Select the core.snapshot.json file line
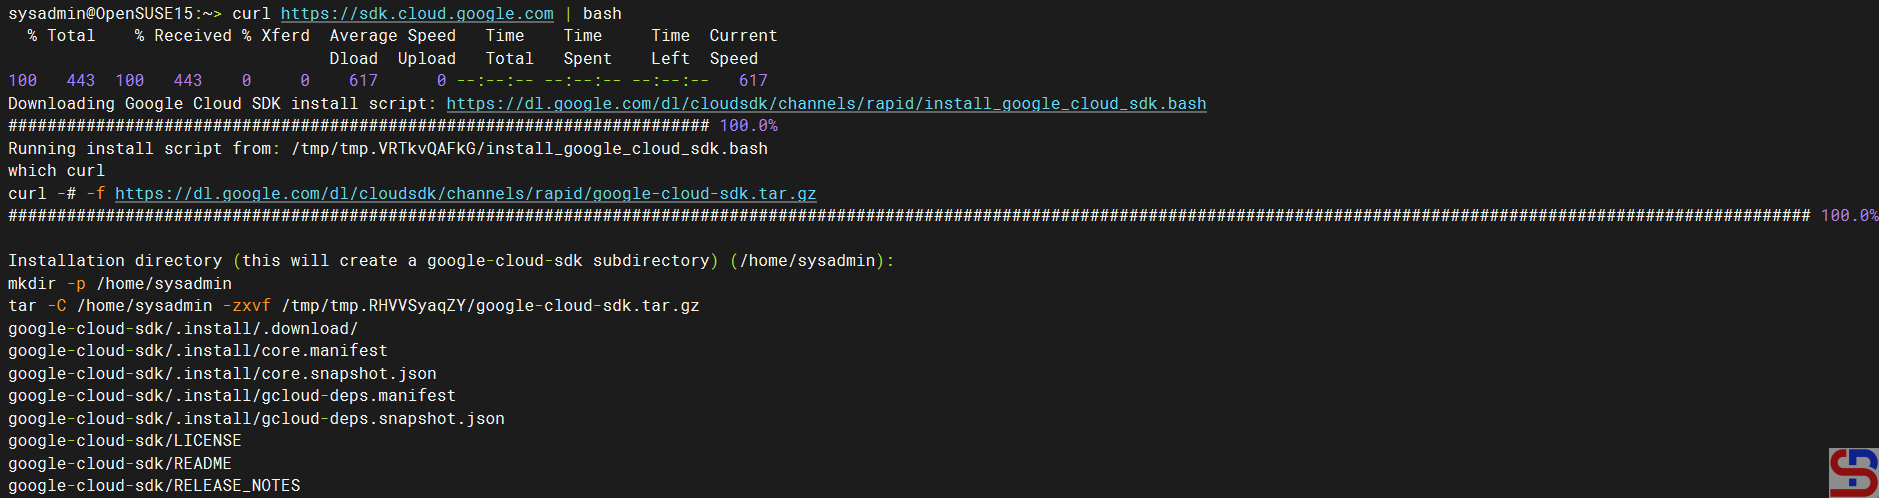Image resolution: width=1879 pixels, height=498 pixels. click(222, 374)
